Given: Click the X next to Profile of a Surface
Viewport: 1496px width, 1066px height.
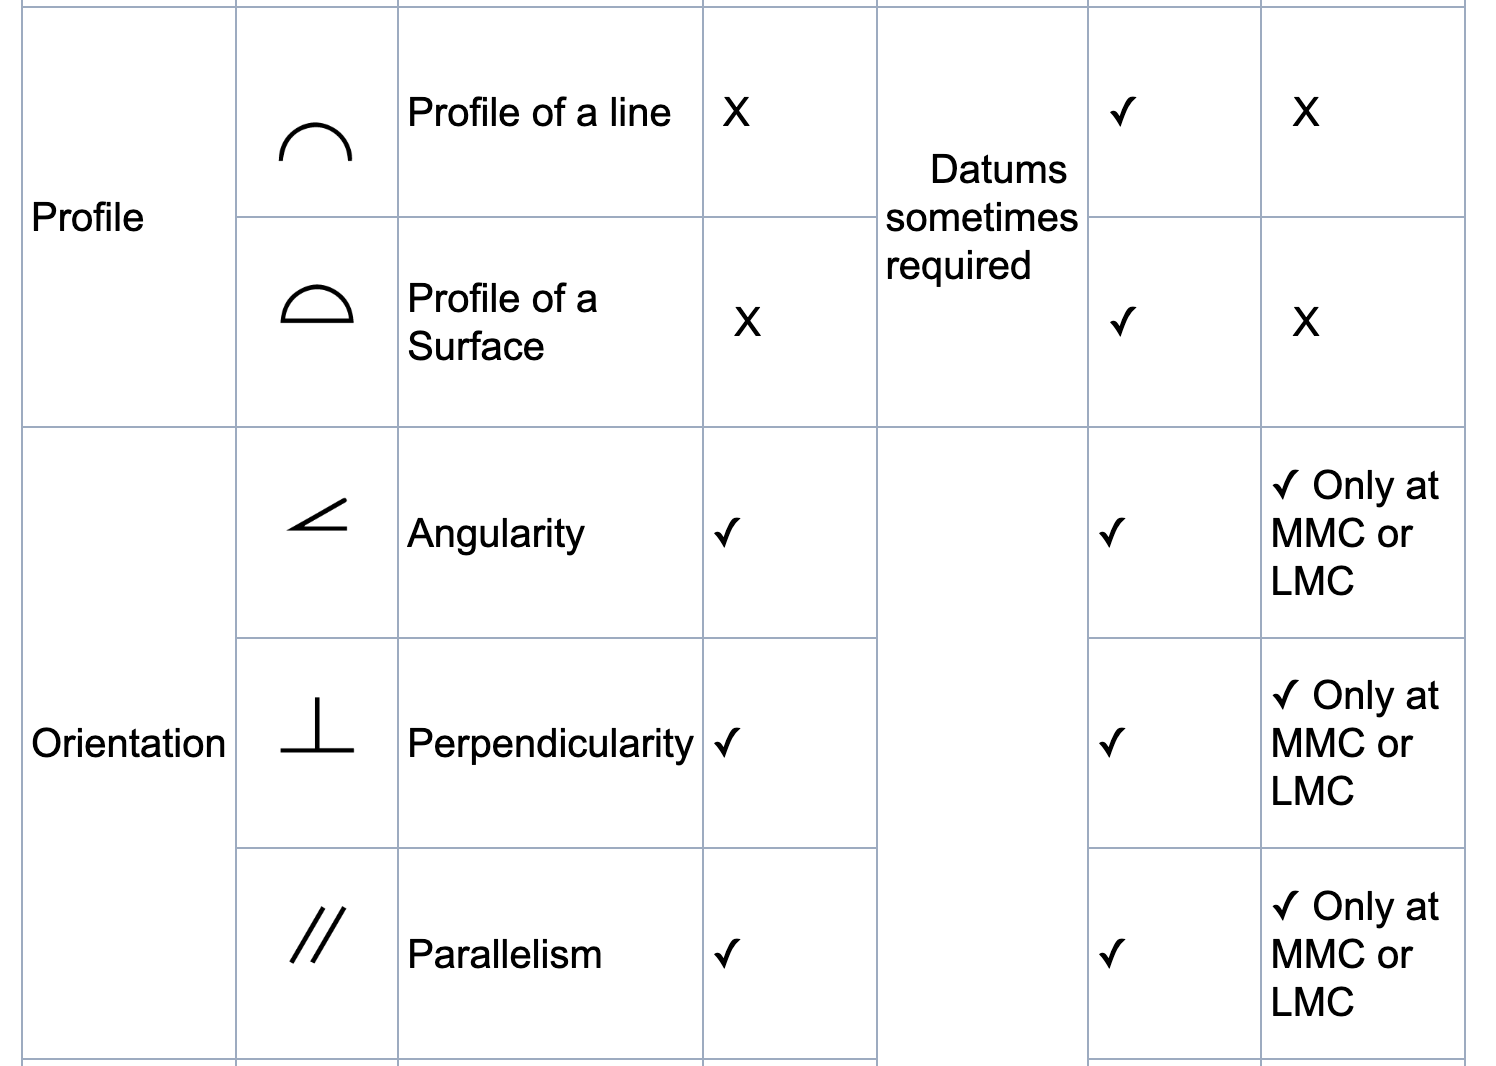Looking at the screenshot, I should [x=747, y=322].
